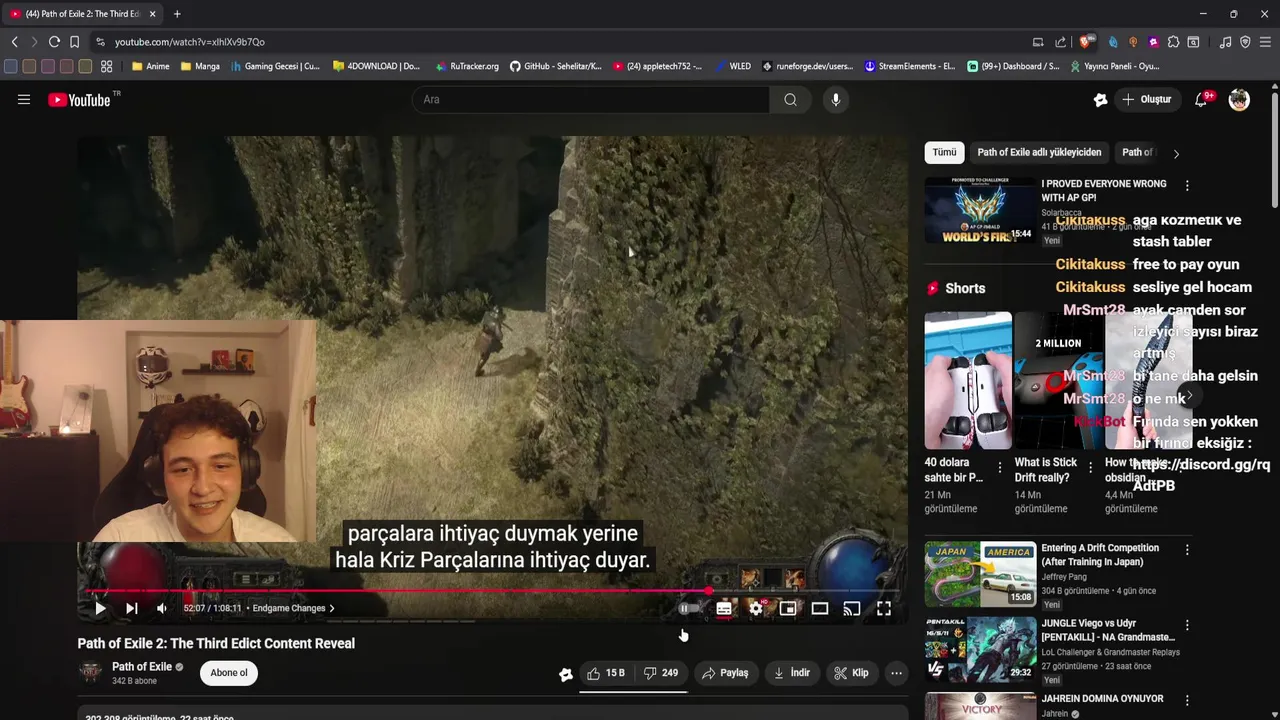The width and height of the screenshot is (1280, 720).
Task: Open YouTube notifications bell
Action: (1203, 99)
